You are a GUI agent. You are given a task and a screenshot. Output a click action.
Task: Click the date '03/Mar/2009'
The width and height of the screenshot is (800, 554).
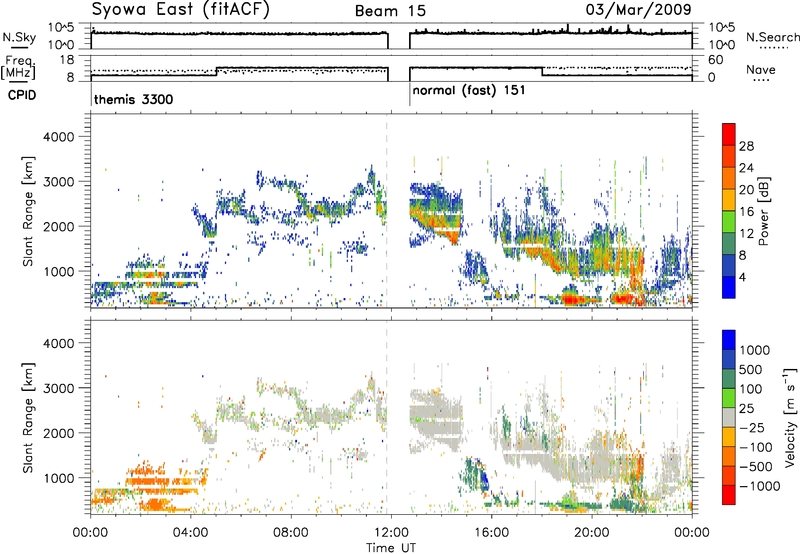click(x=638, y=9)
